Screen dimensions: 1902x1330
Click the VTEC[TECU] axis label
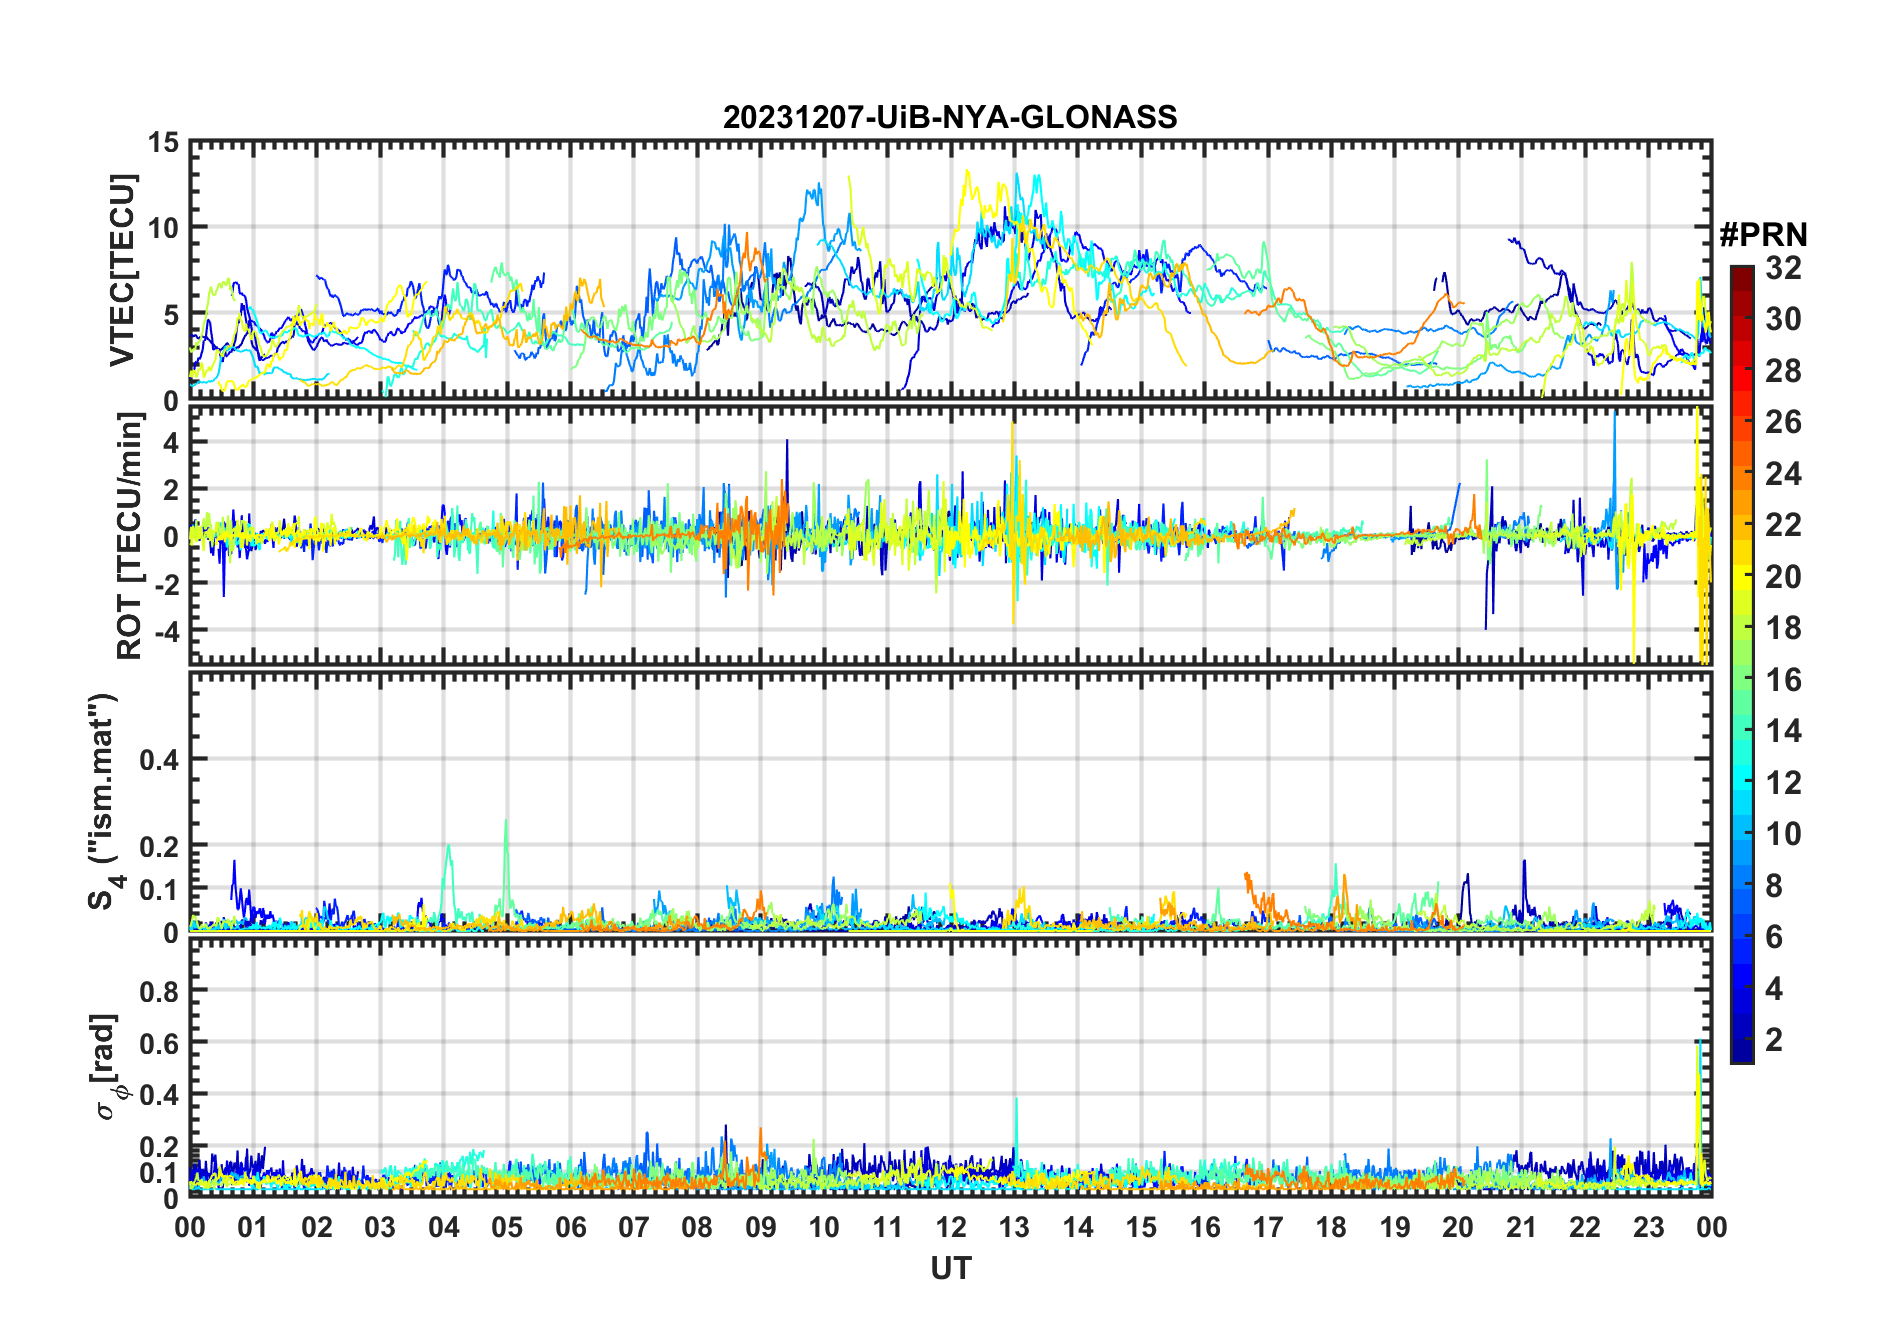(x=123, y=270)
